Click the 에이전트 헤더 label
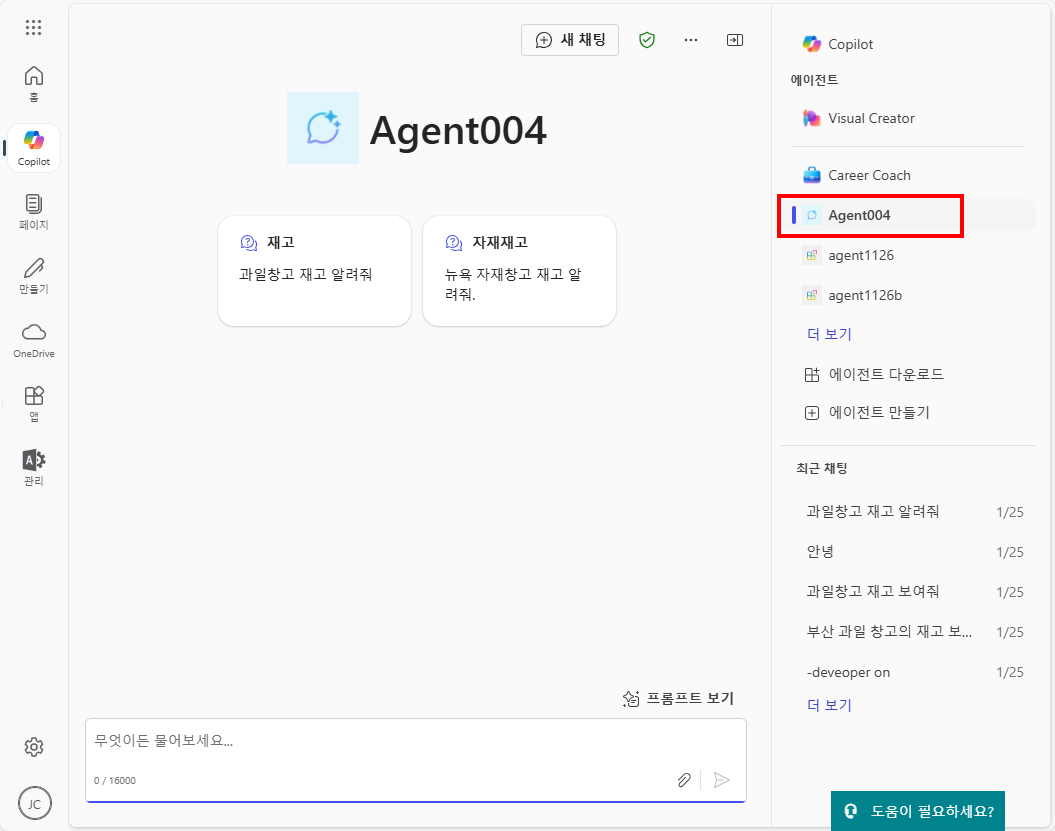 pos(814,80)
